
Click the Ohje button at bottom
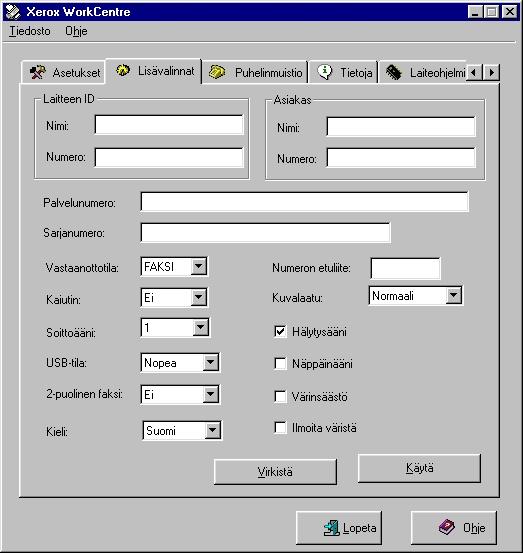coord(454,528)
